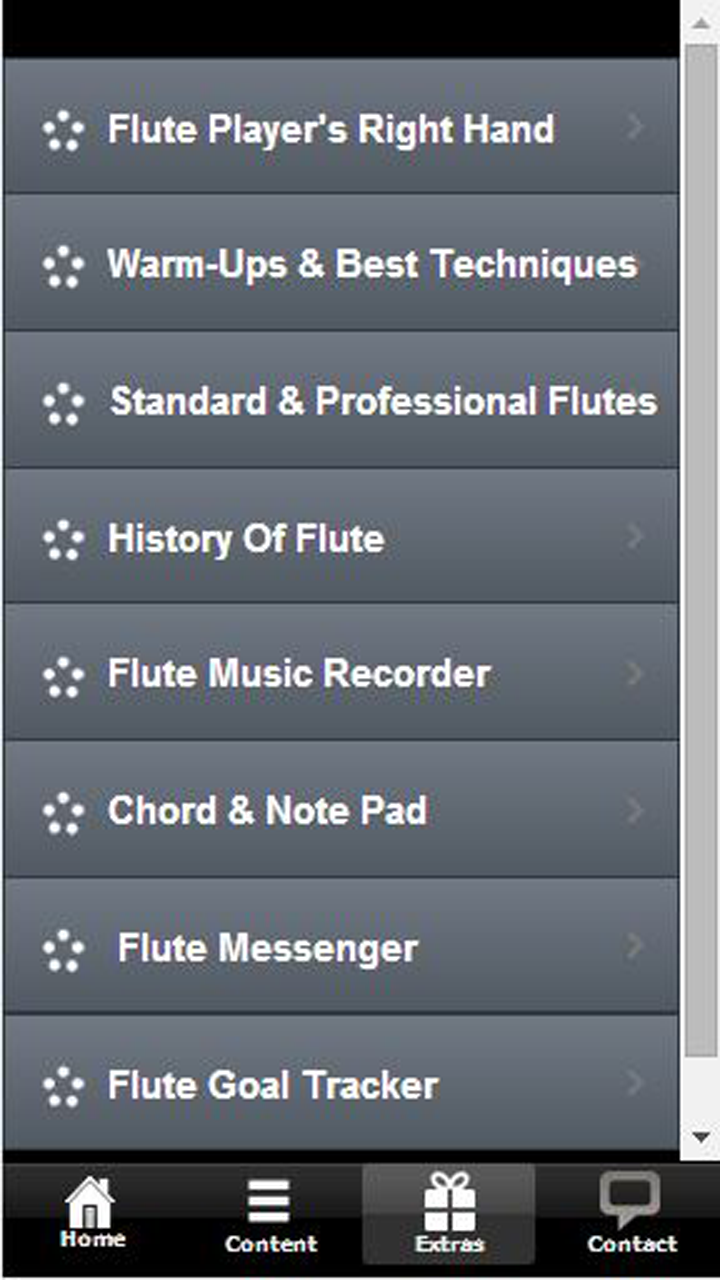This screenshot has height=1280, width=720.
Task: Click the scrollbar down arrow
Action: tap(700, 1138)
